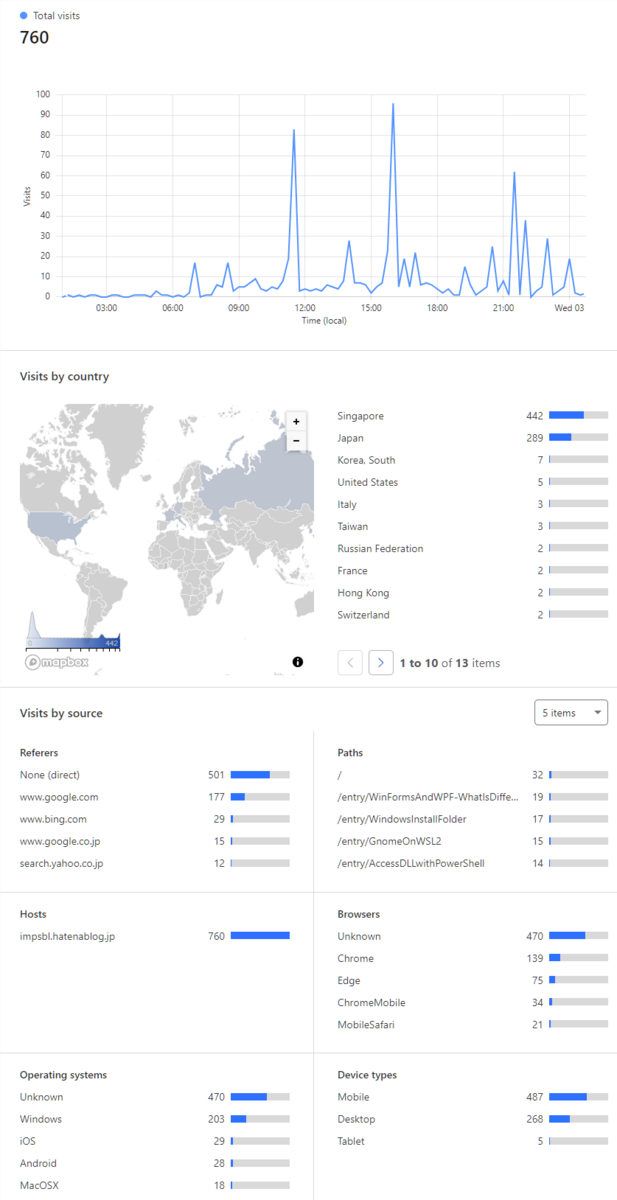The width and height of the screenshot is (617, 1200).
Task: Open the map info attribution icon
Action: (x=298, y=662)
